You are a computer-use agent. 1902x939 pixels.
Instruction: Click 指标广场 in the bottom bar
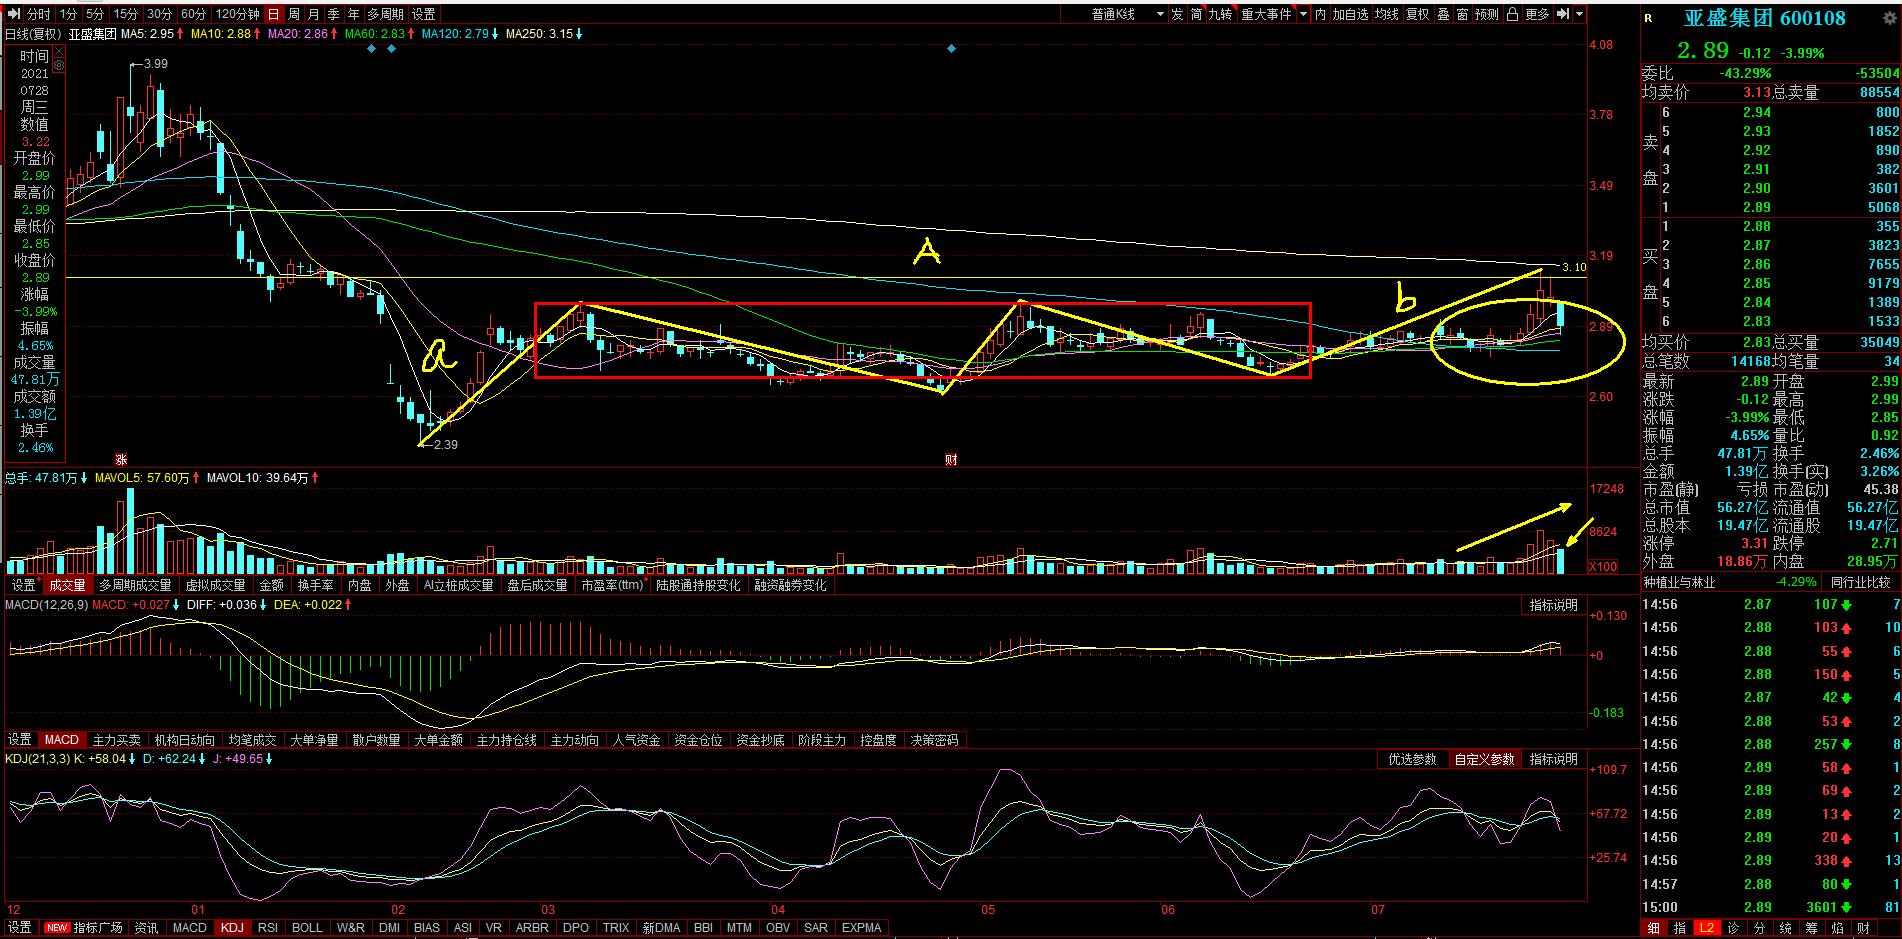(x=99, y=928)
